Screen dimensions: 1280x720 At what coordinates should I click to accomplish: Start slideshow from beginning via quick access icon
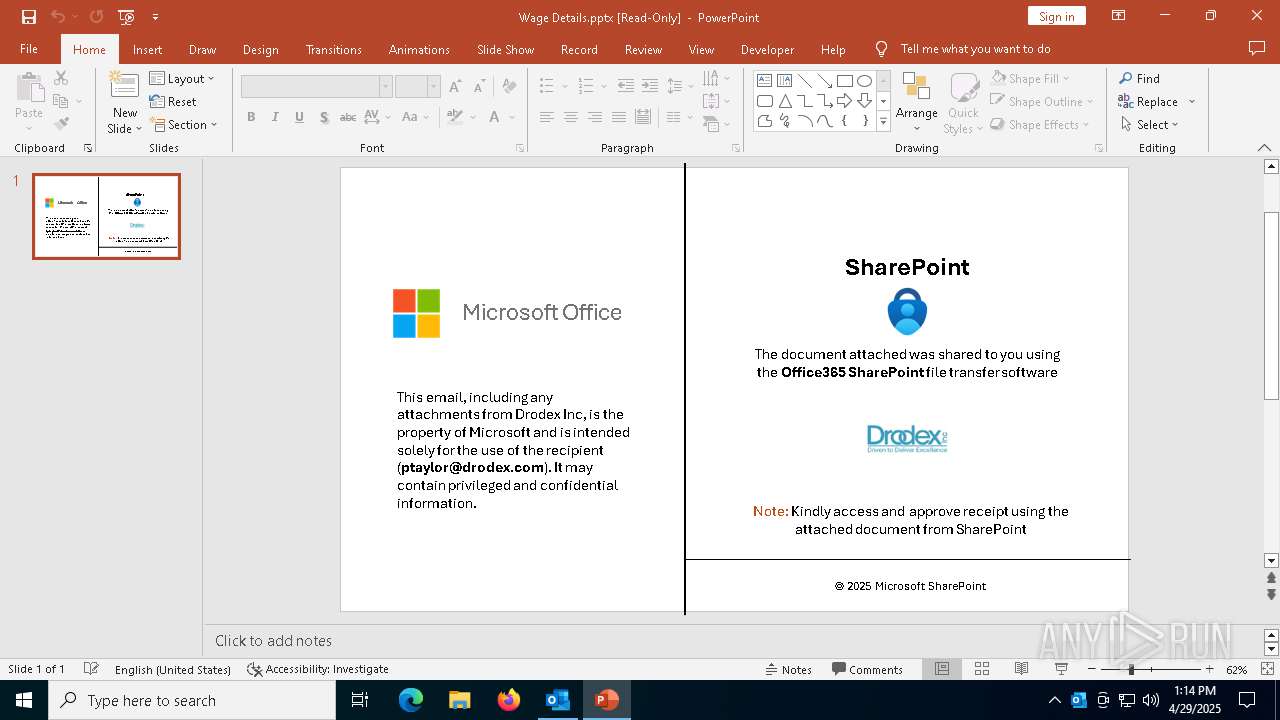(126, 17)
